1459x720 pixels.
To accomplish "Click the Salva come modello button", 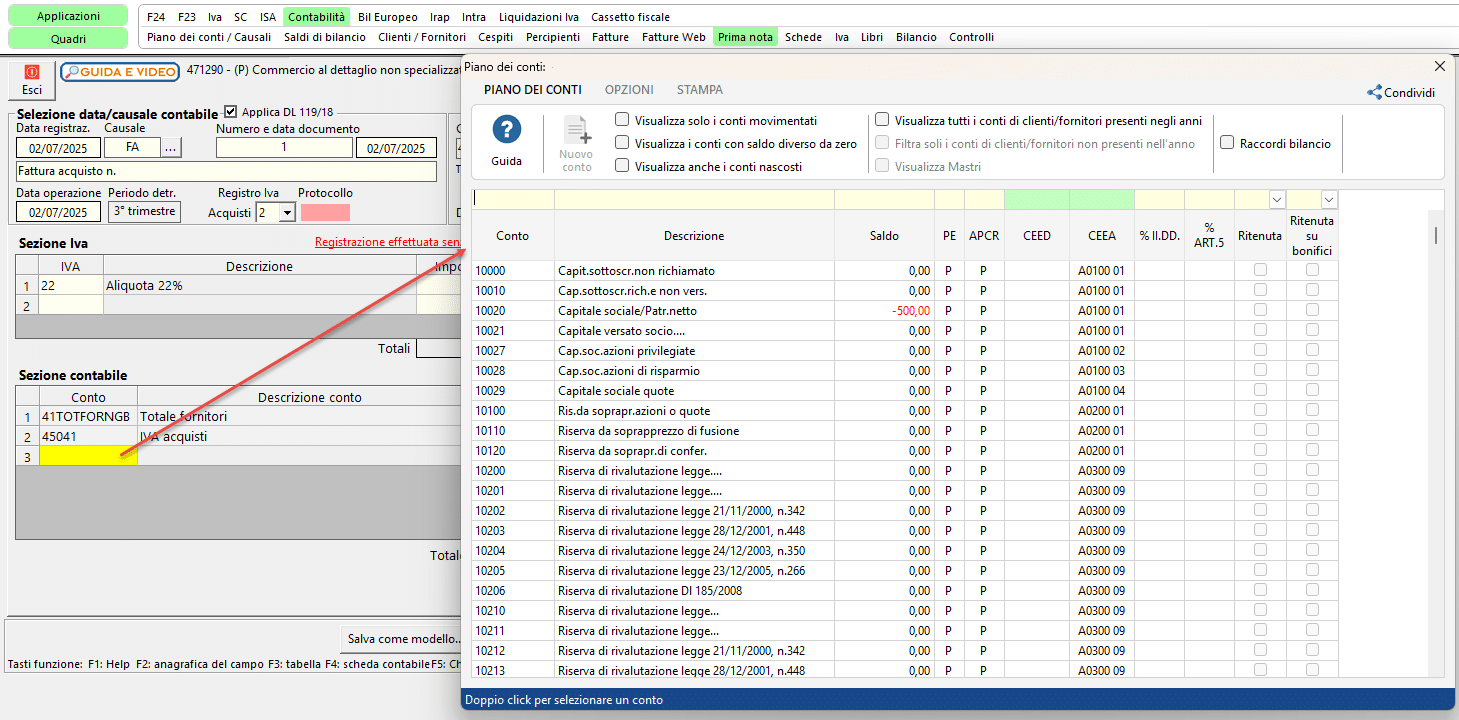I will (404, 638).
